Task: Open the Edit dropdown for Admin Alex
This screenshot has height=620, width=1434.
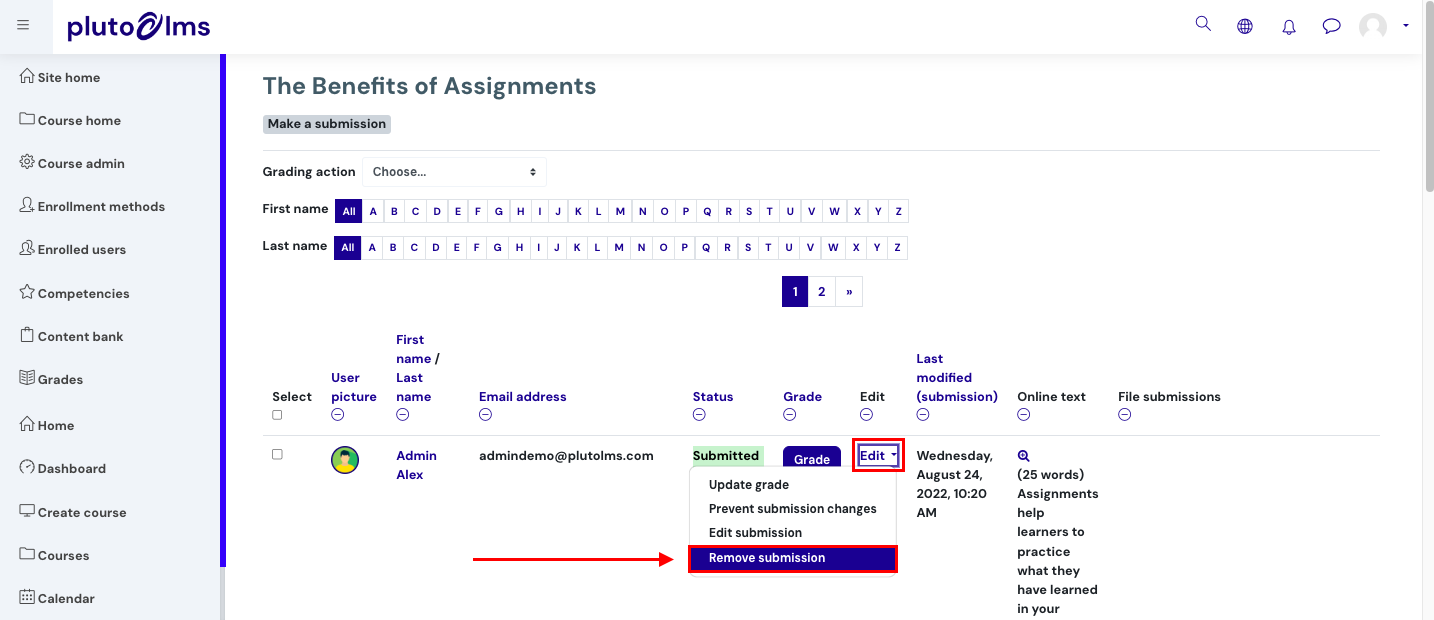Action: pyautogui.click(x=879, y=456)
